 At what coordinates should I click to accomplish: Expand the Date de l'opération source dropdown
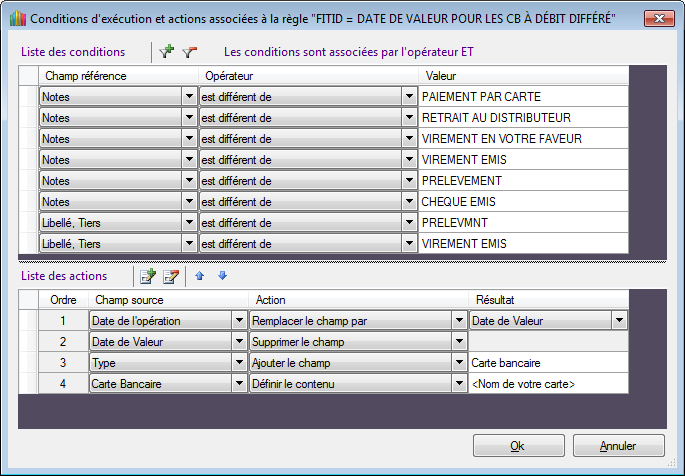239,321
